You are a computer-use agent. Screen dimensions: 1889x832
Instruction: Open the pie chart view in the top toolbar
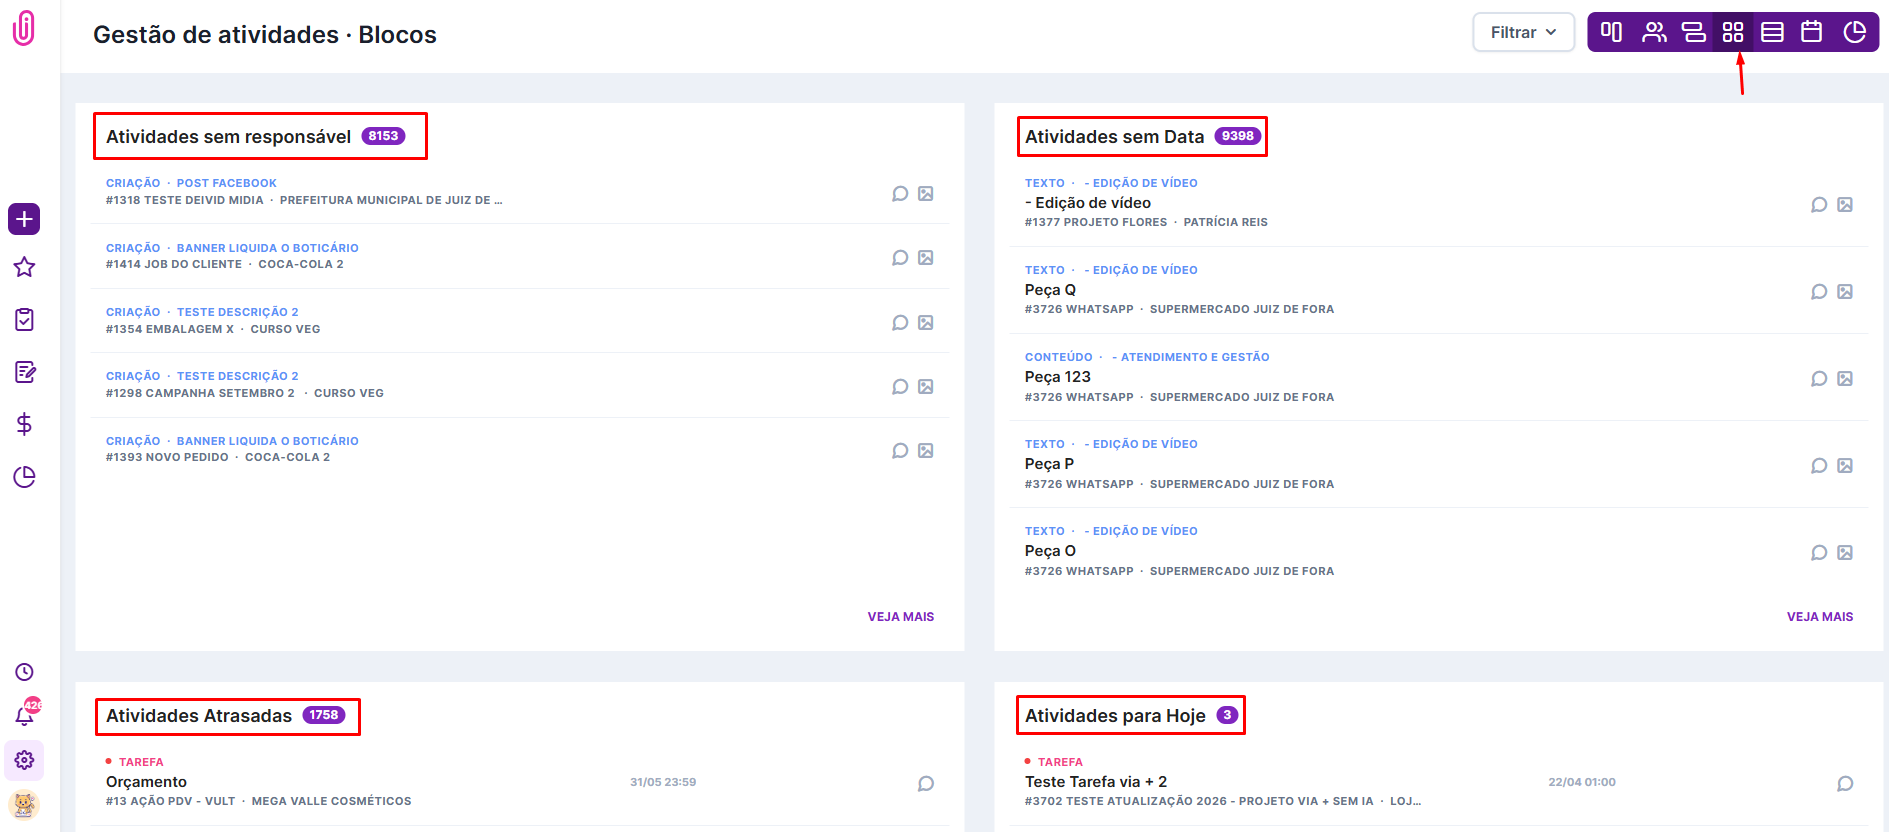click(1854, 32)
